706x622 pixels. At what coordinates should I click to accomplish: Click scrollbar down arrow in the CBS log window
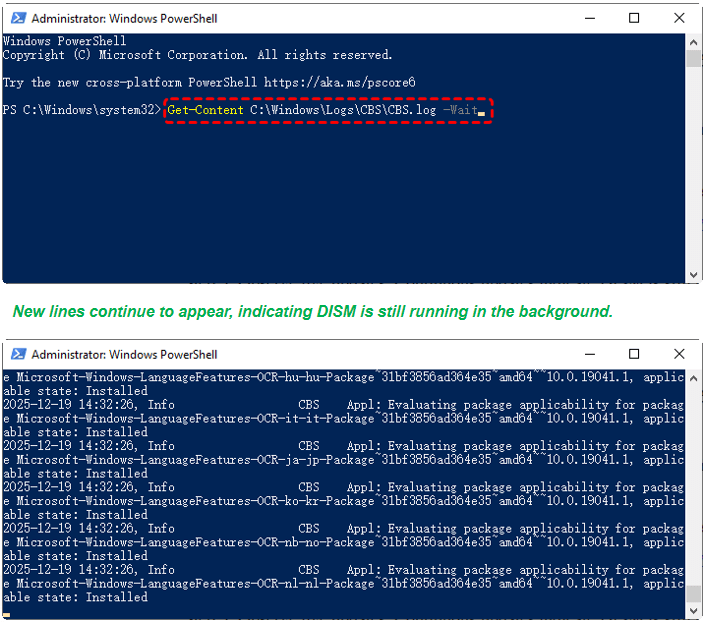(694, 611)
